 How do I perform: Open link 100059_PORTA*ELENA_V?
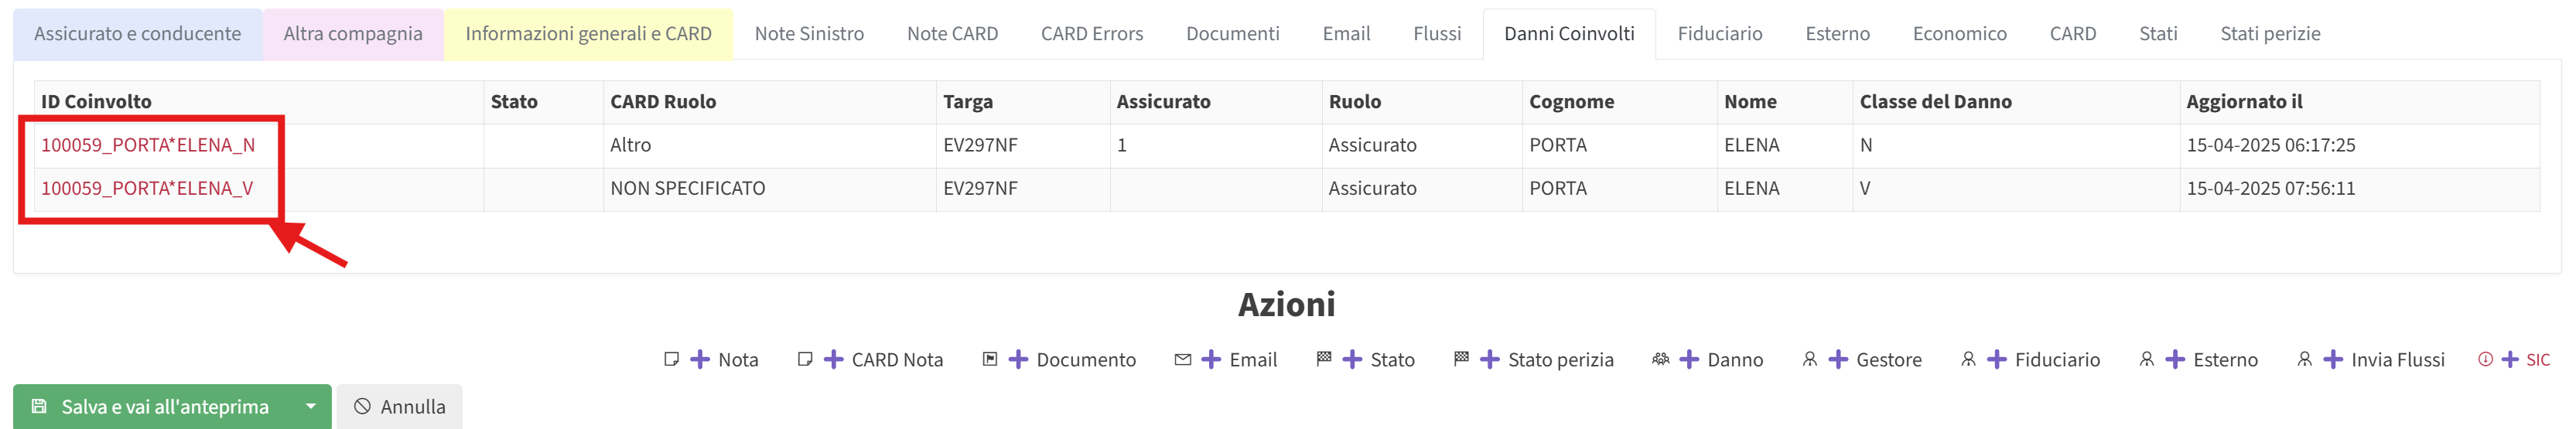pos(147,188)
